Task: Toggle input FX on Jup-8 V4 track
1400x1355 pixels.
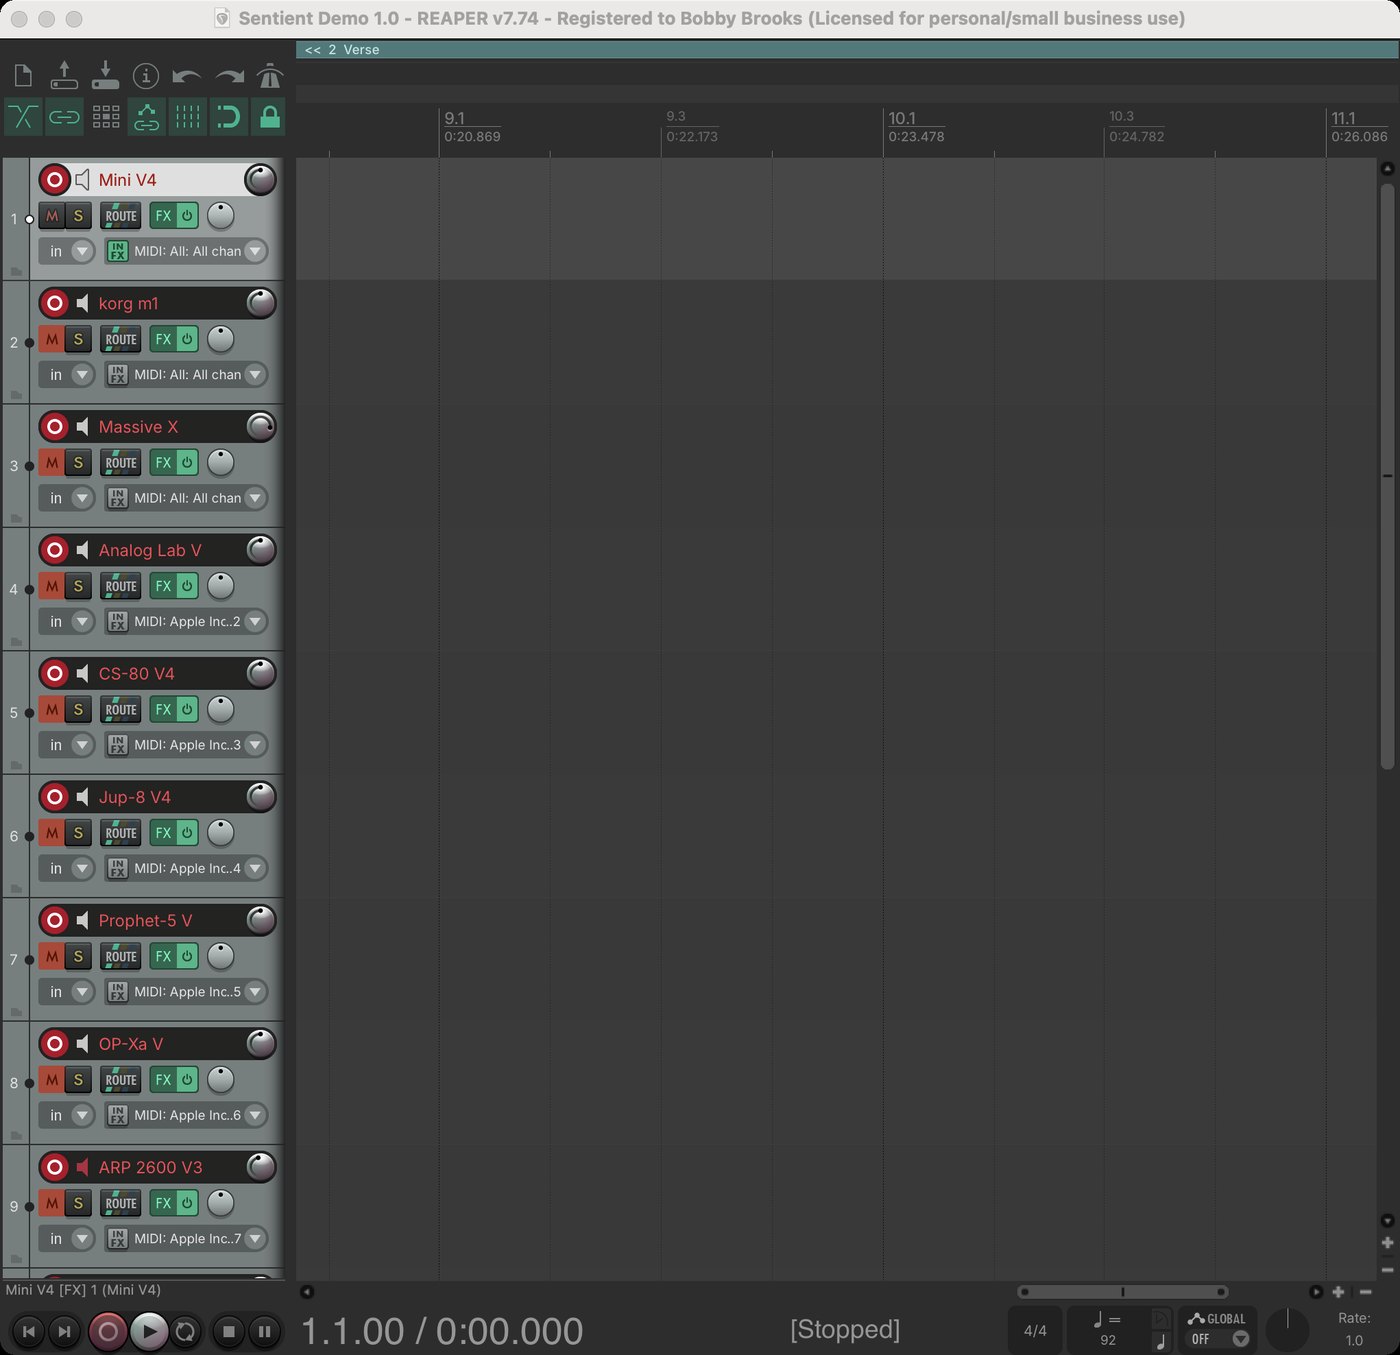Action: [117, 869]
